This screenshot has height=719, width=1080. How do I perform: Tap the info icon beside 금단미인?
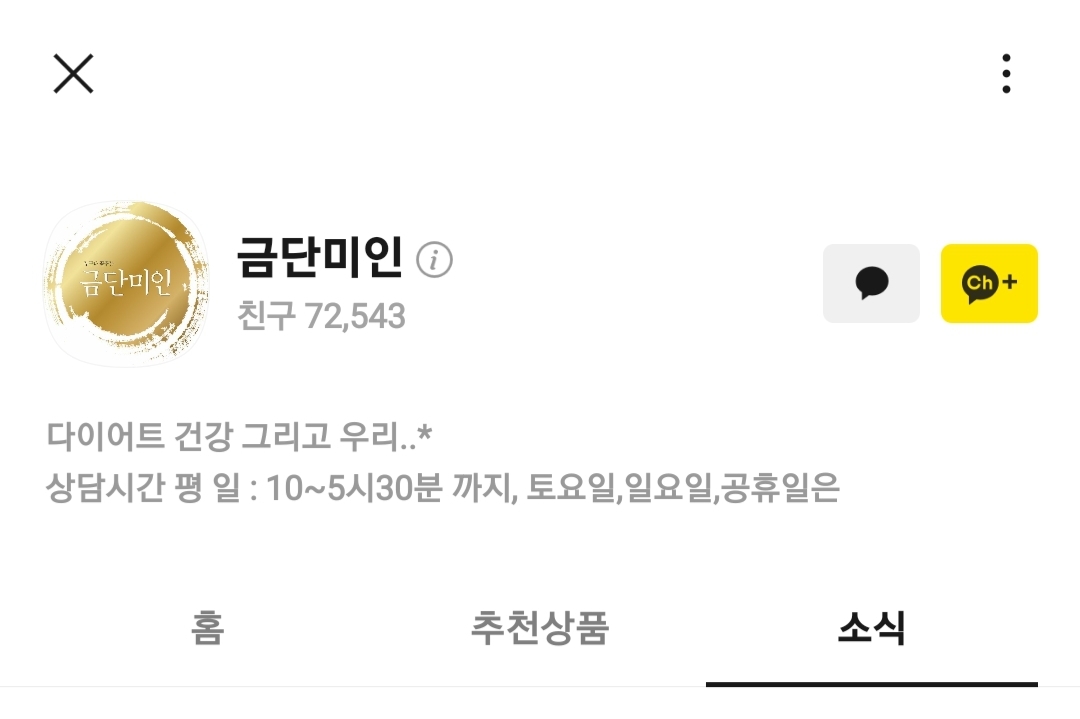(434, 260)
